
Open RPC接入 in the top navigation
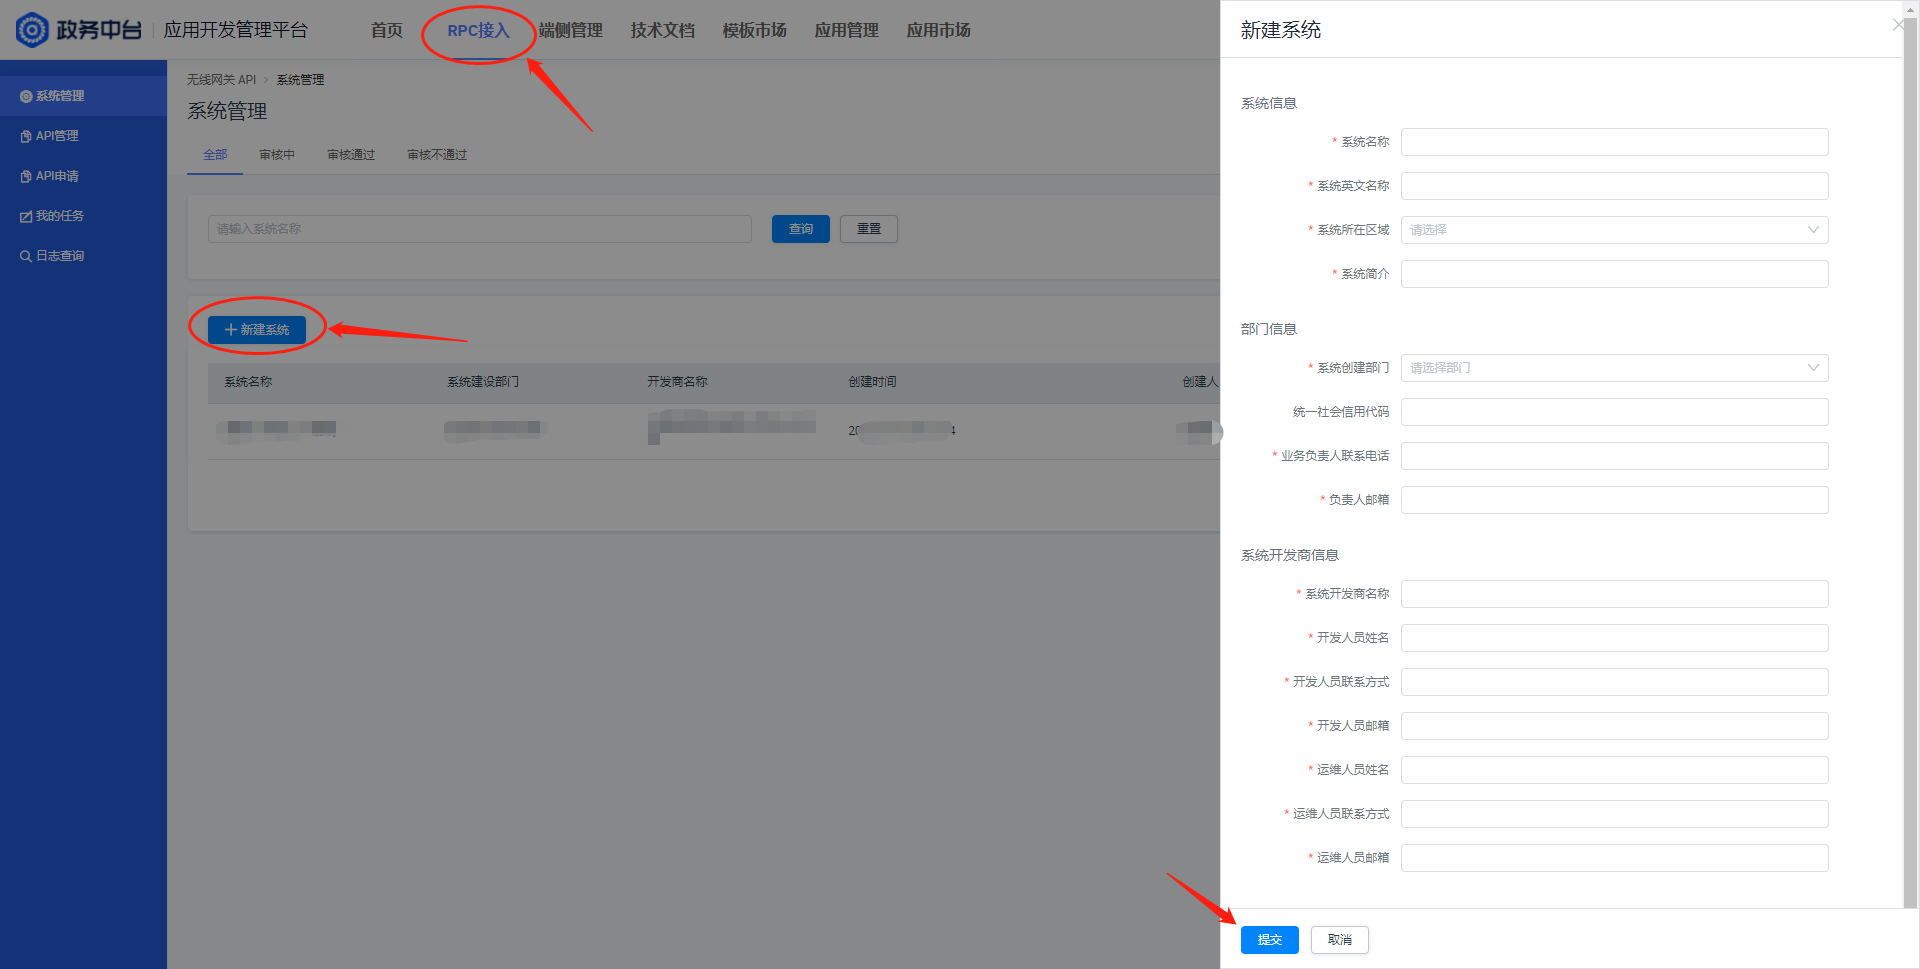pos(478,30)
